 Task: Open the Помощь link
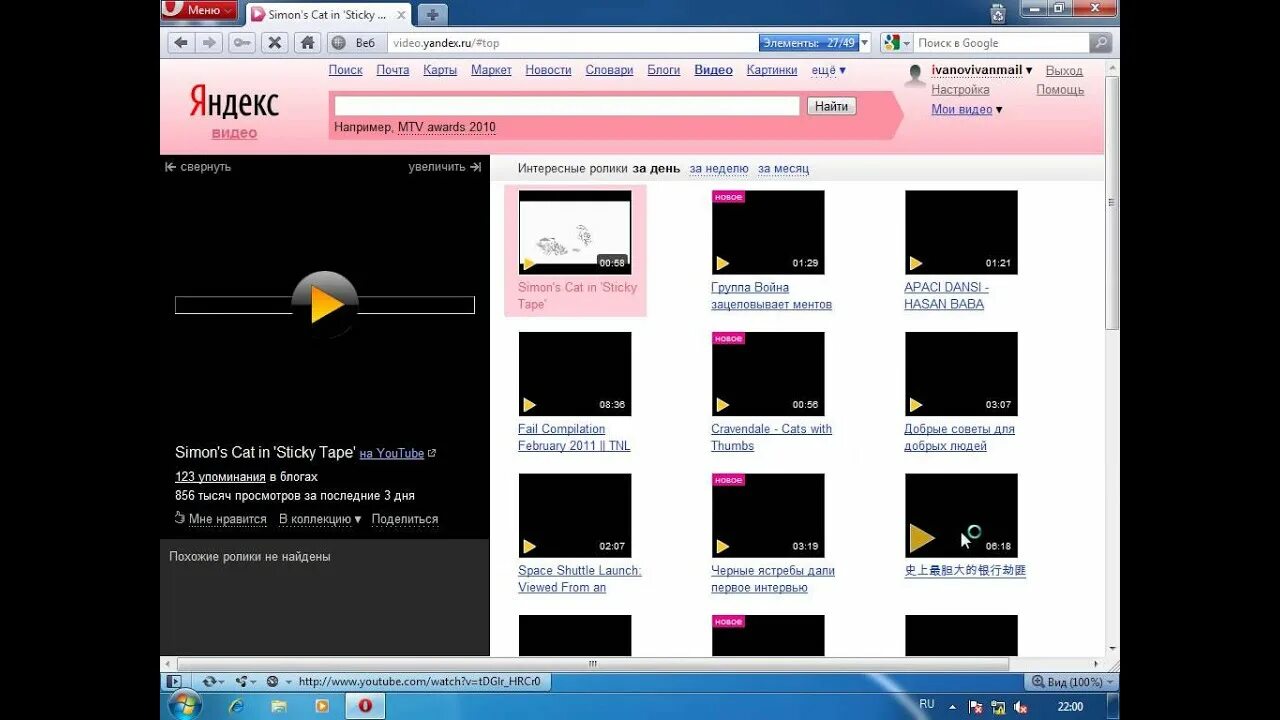coord(1060,89)
